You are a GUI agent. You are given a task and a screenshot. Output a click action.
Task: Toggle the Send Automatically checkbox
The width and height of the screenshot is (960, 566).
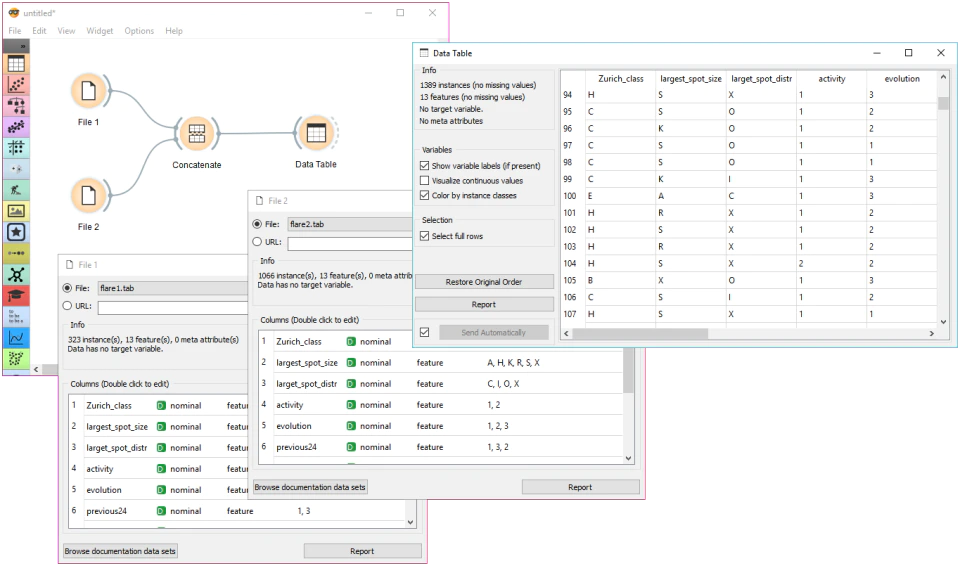pyautogui.click(x=424, y=332)
